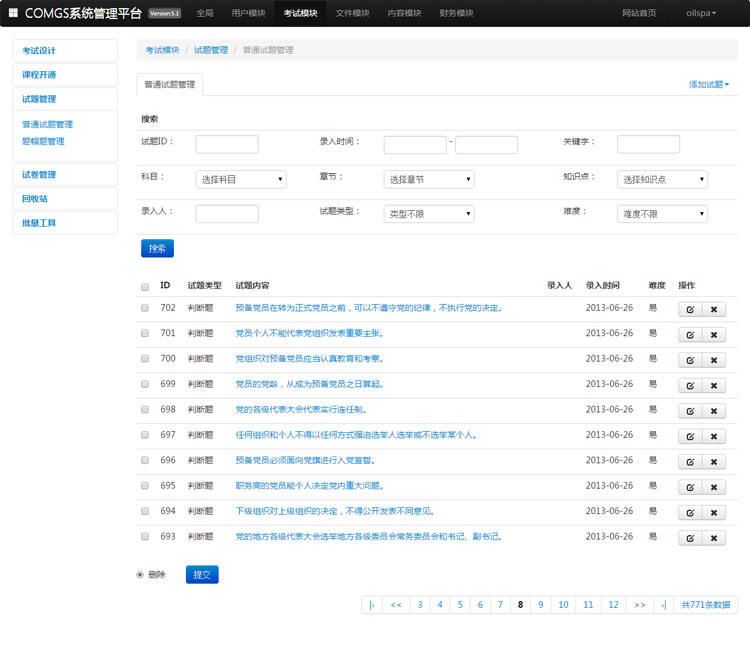Open the 类型不限 question type dropdown

429,214
